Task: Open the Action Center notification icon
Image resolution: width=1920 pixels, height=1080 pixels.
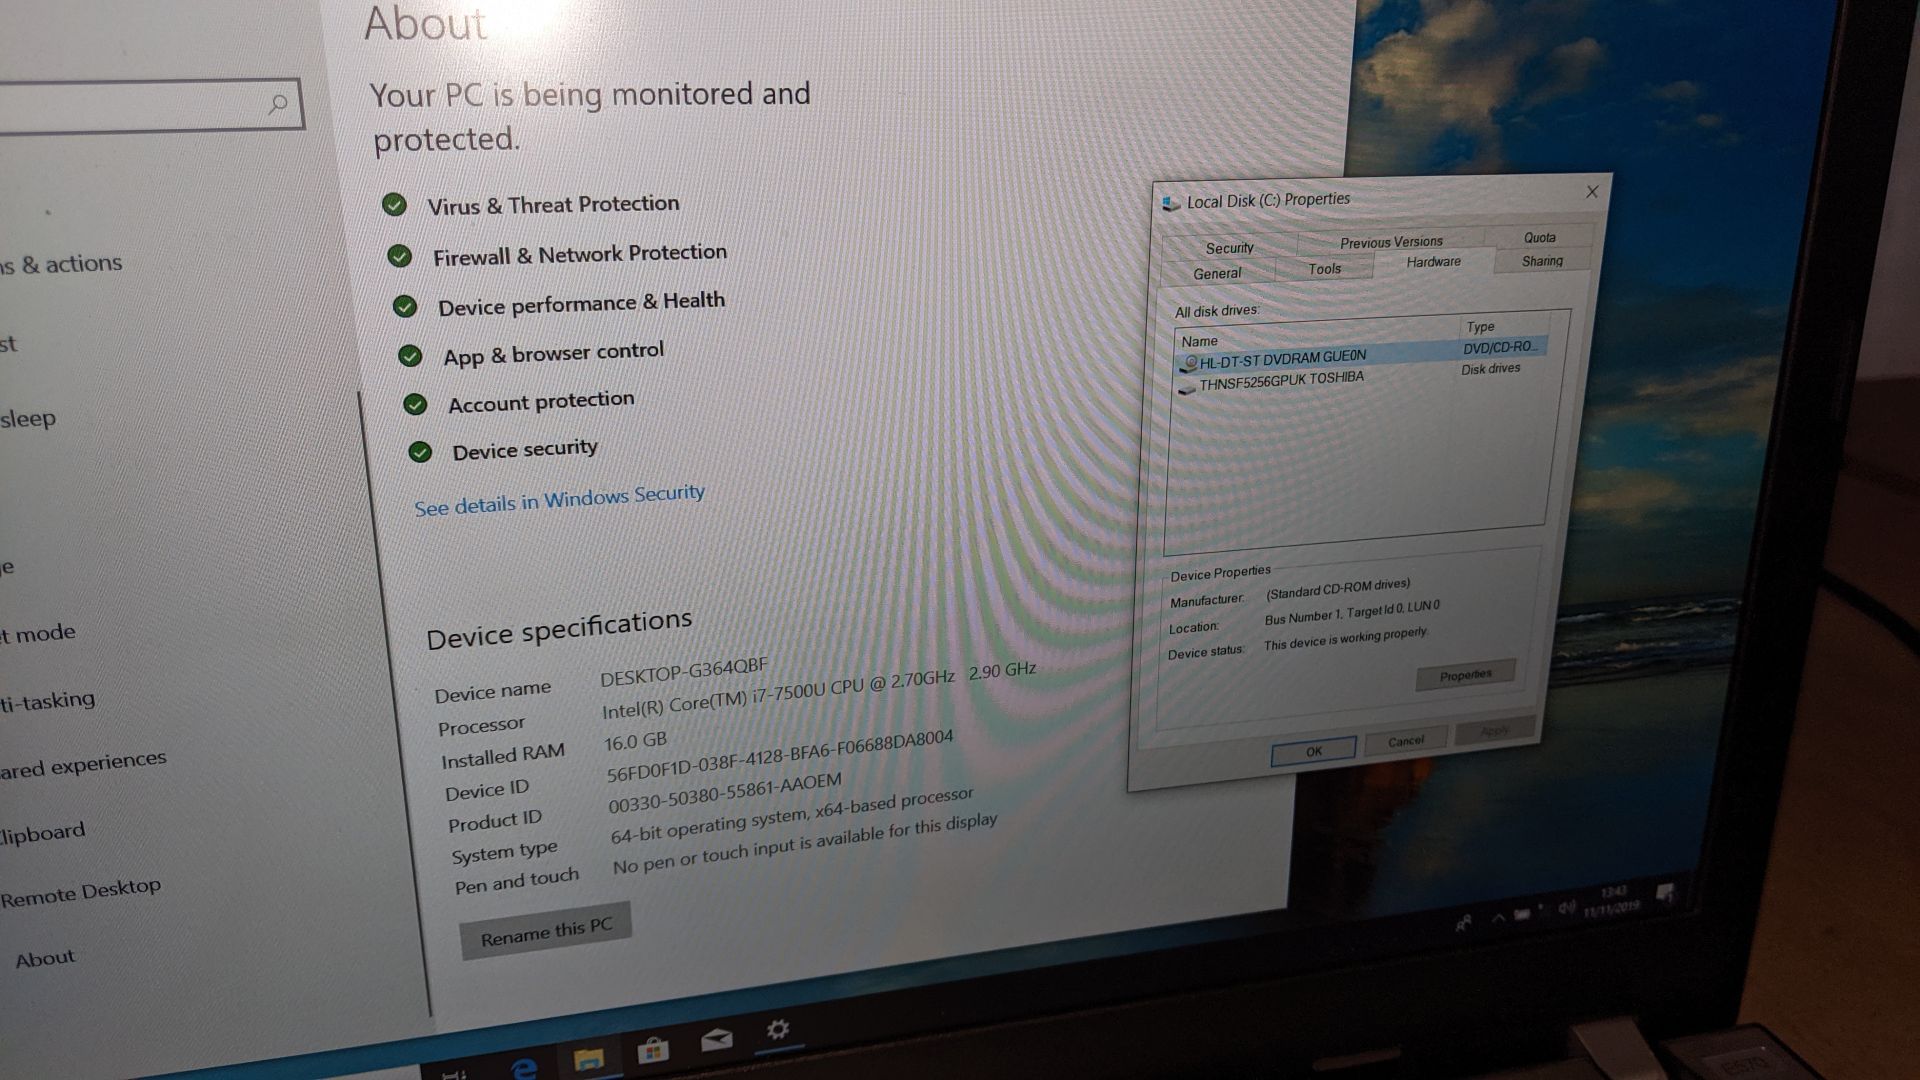Action: point(1665,893)
